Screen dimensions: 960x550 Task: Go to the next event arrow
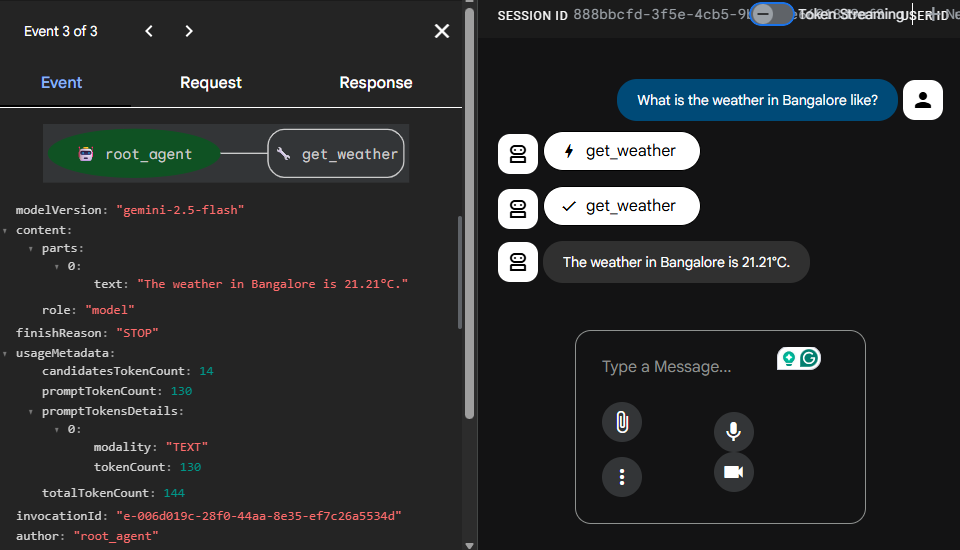point(189,31)
